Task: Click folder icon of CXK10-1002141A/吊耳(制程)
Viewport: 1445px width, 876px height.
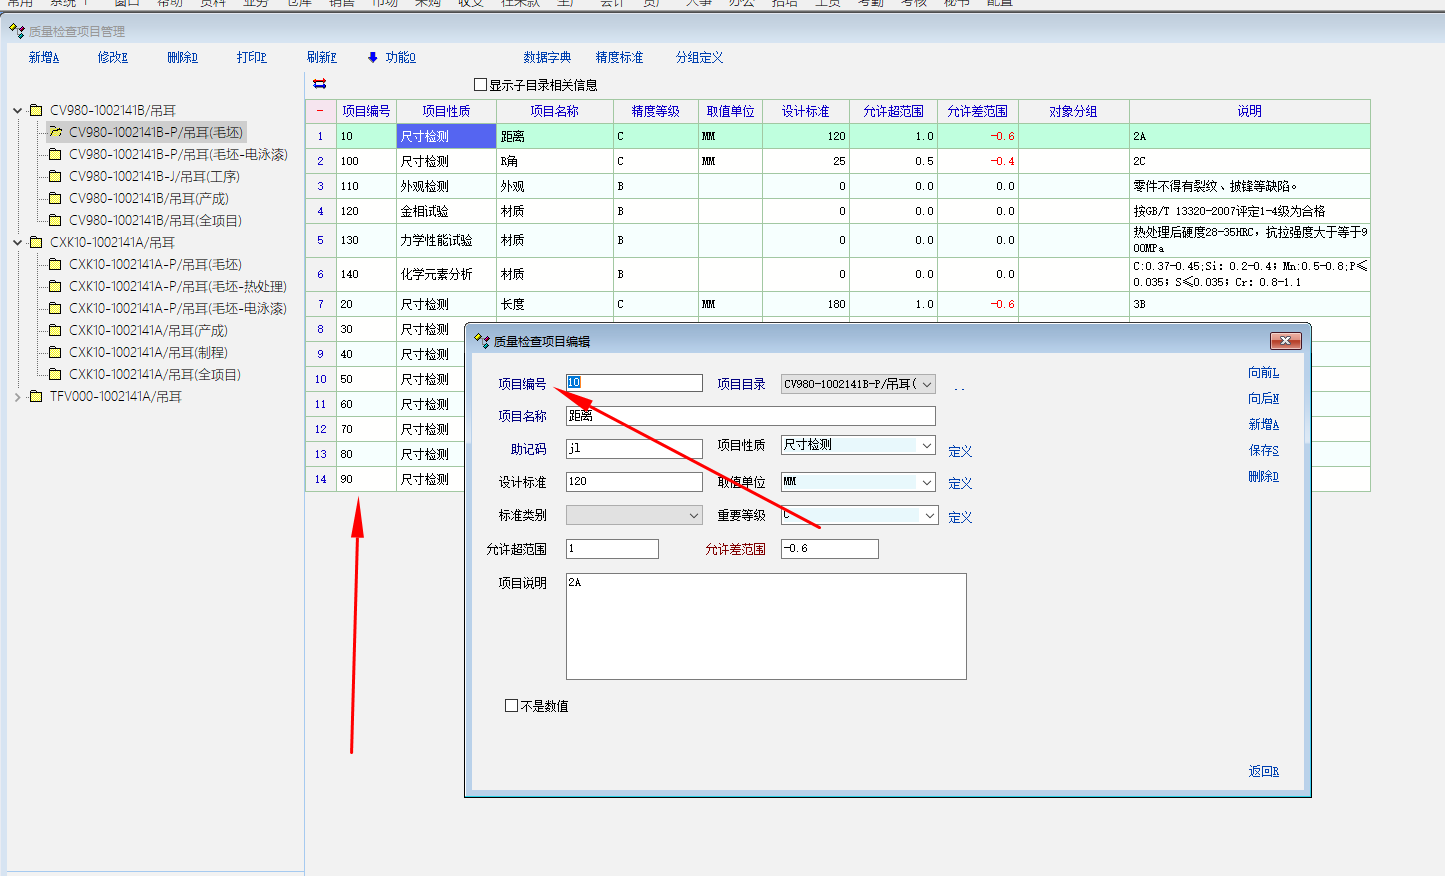Action: [x=56, y=352]
